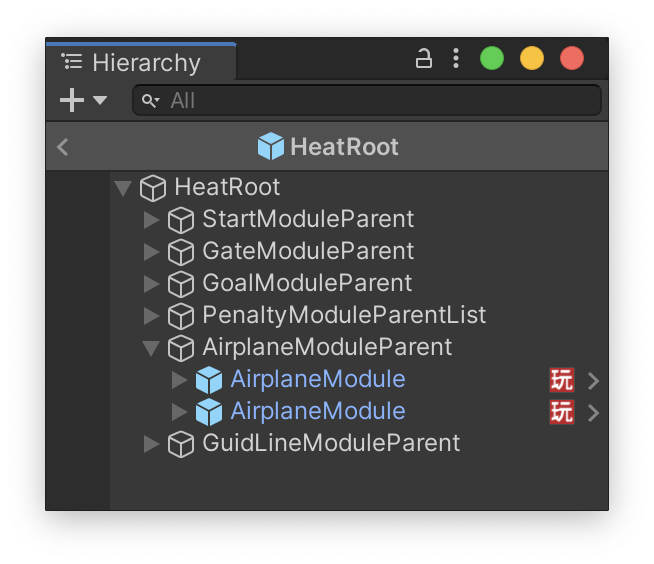Click the PenaltyModuleParentList cube icon
This screenshot has height=564, width=654.
click(x=180, y=315)
